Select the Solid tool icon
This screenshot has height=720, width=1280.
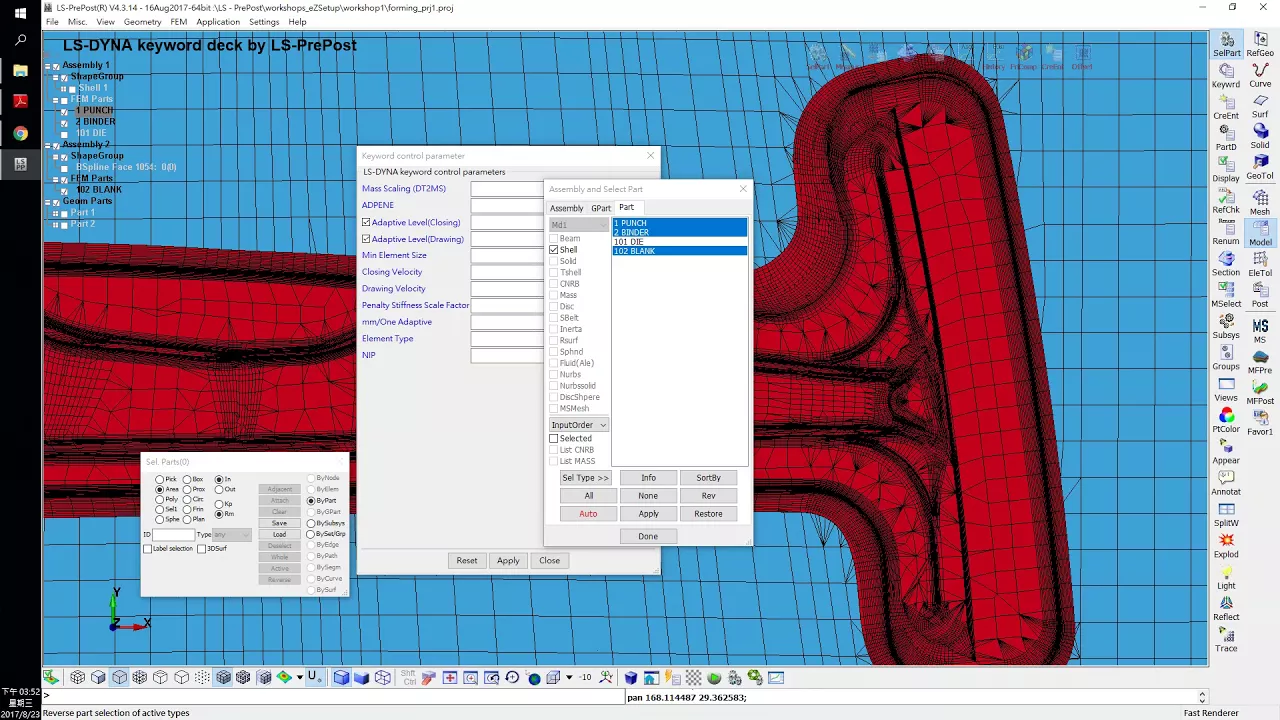(x=1260, y=138)
